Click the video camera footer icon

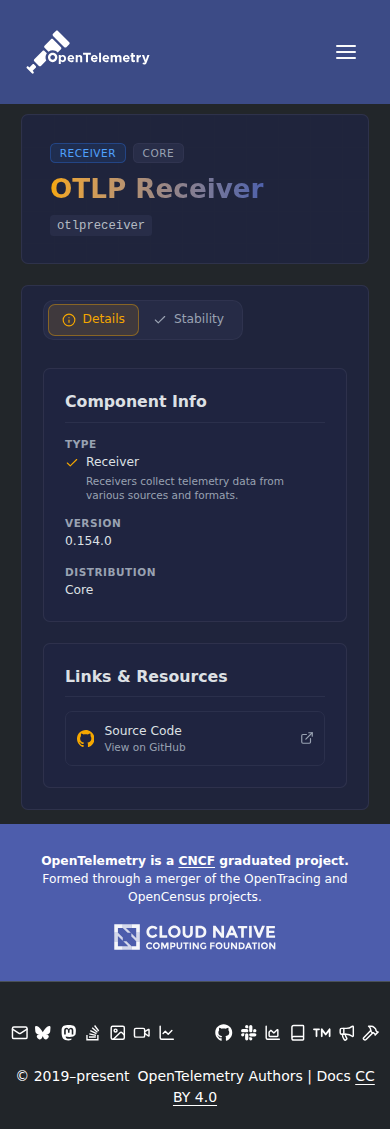click(142, 1033)
